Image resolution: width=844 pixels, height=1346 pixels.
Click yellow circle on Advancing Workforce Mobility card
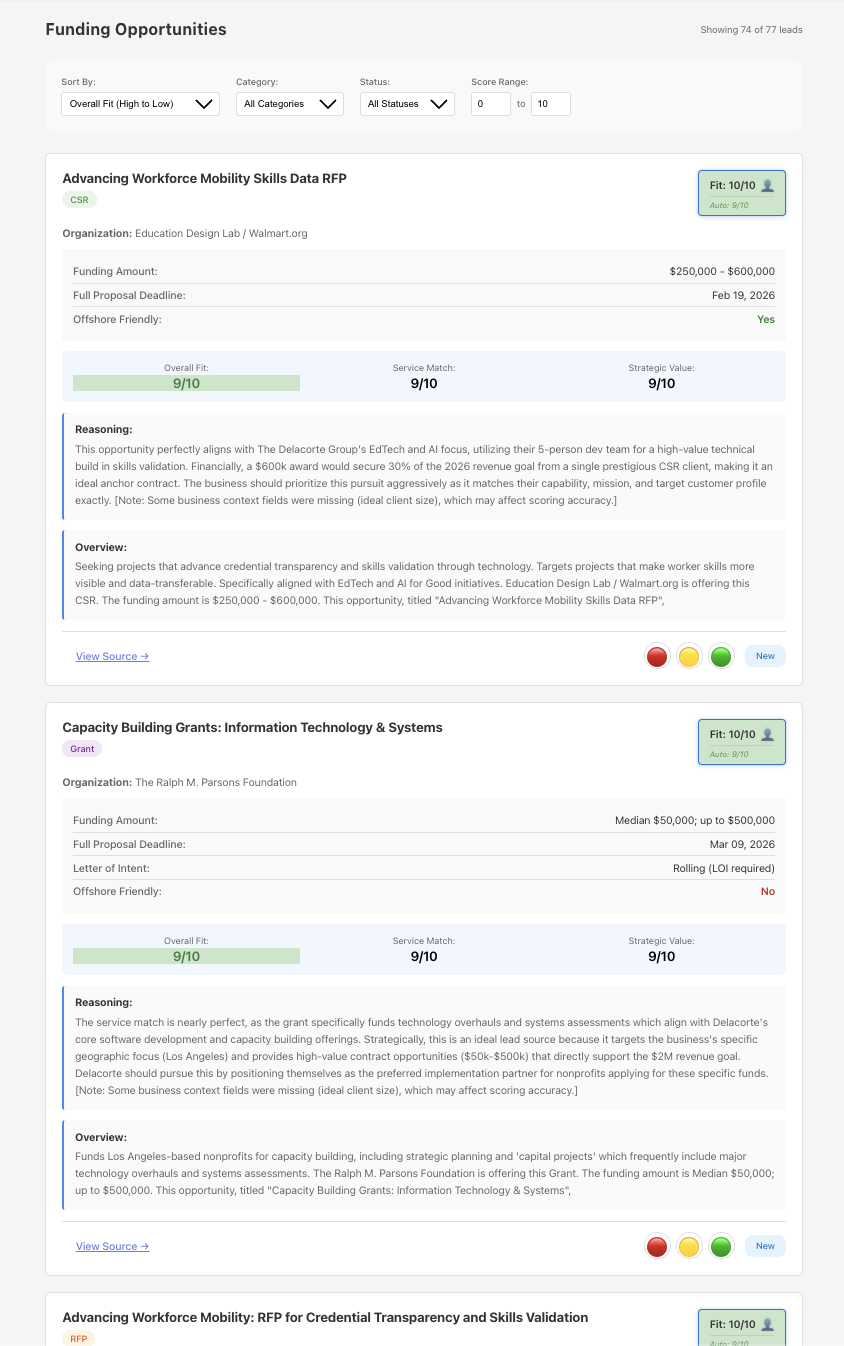pos(689,657)
